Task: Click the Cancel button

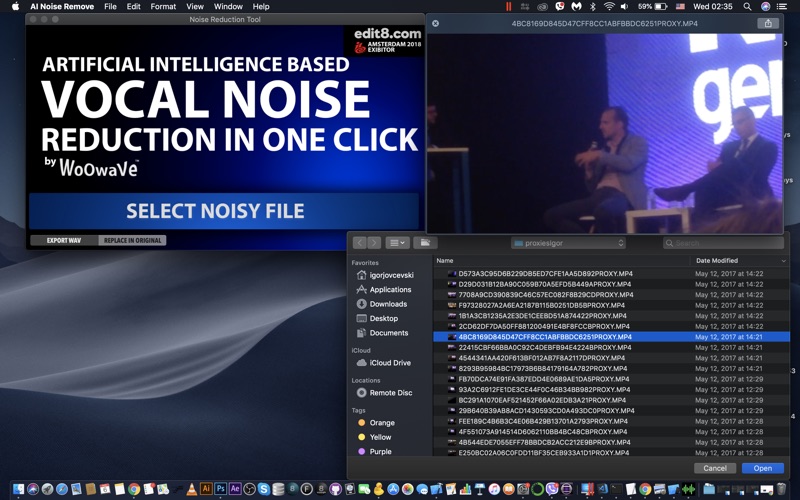Action: point(714,468)
